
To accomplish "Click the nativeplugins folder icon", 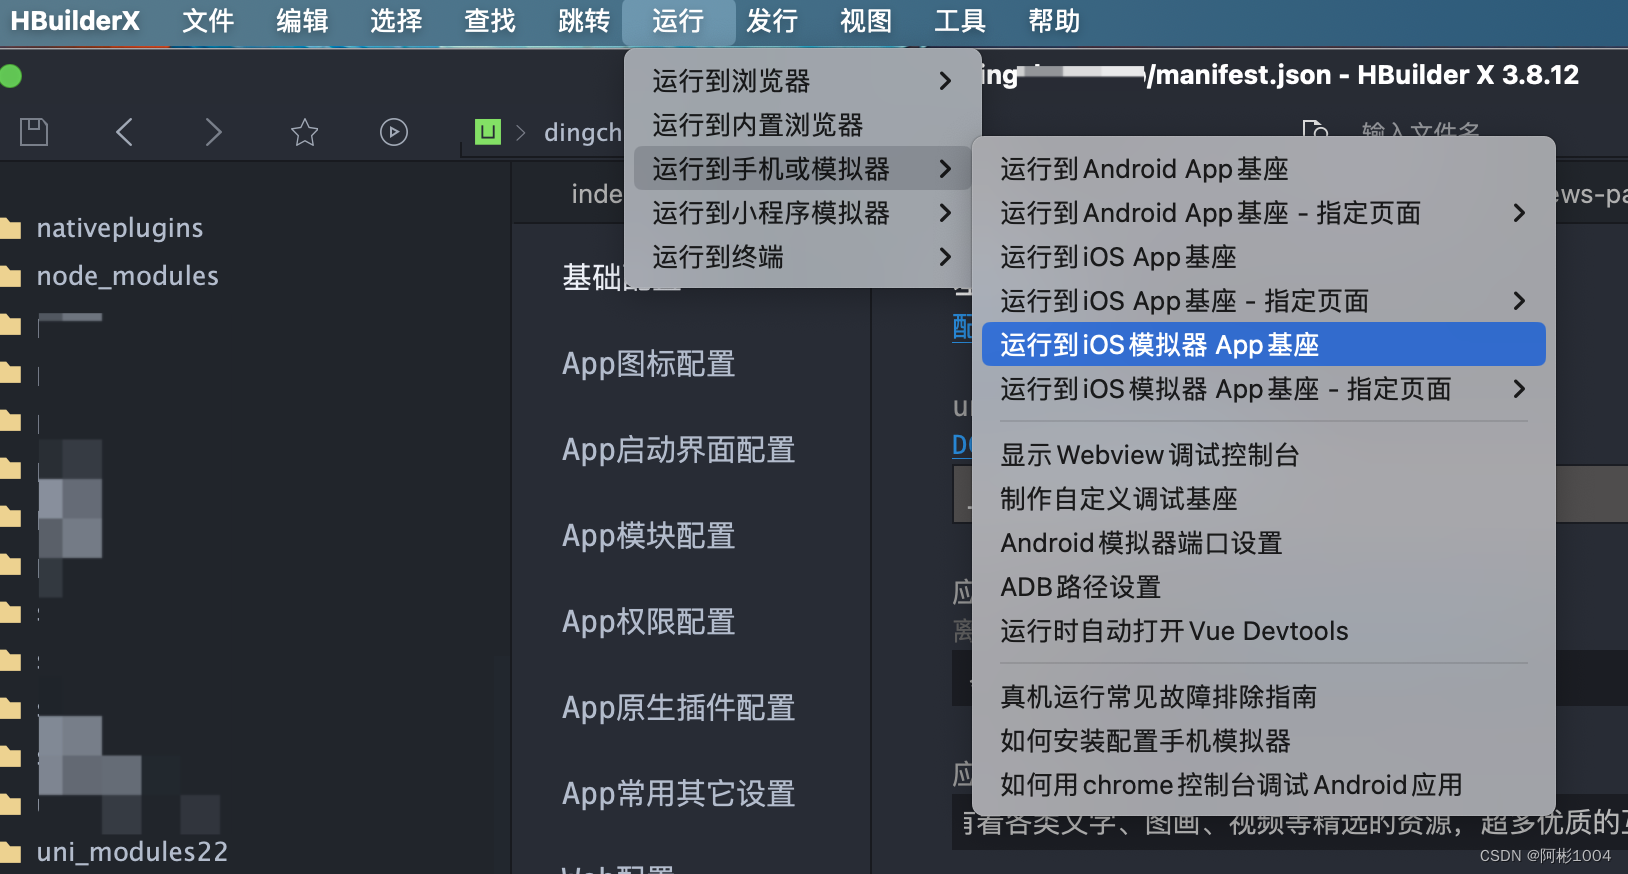I will click(10, 229).
